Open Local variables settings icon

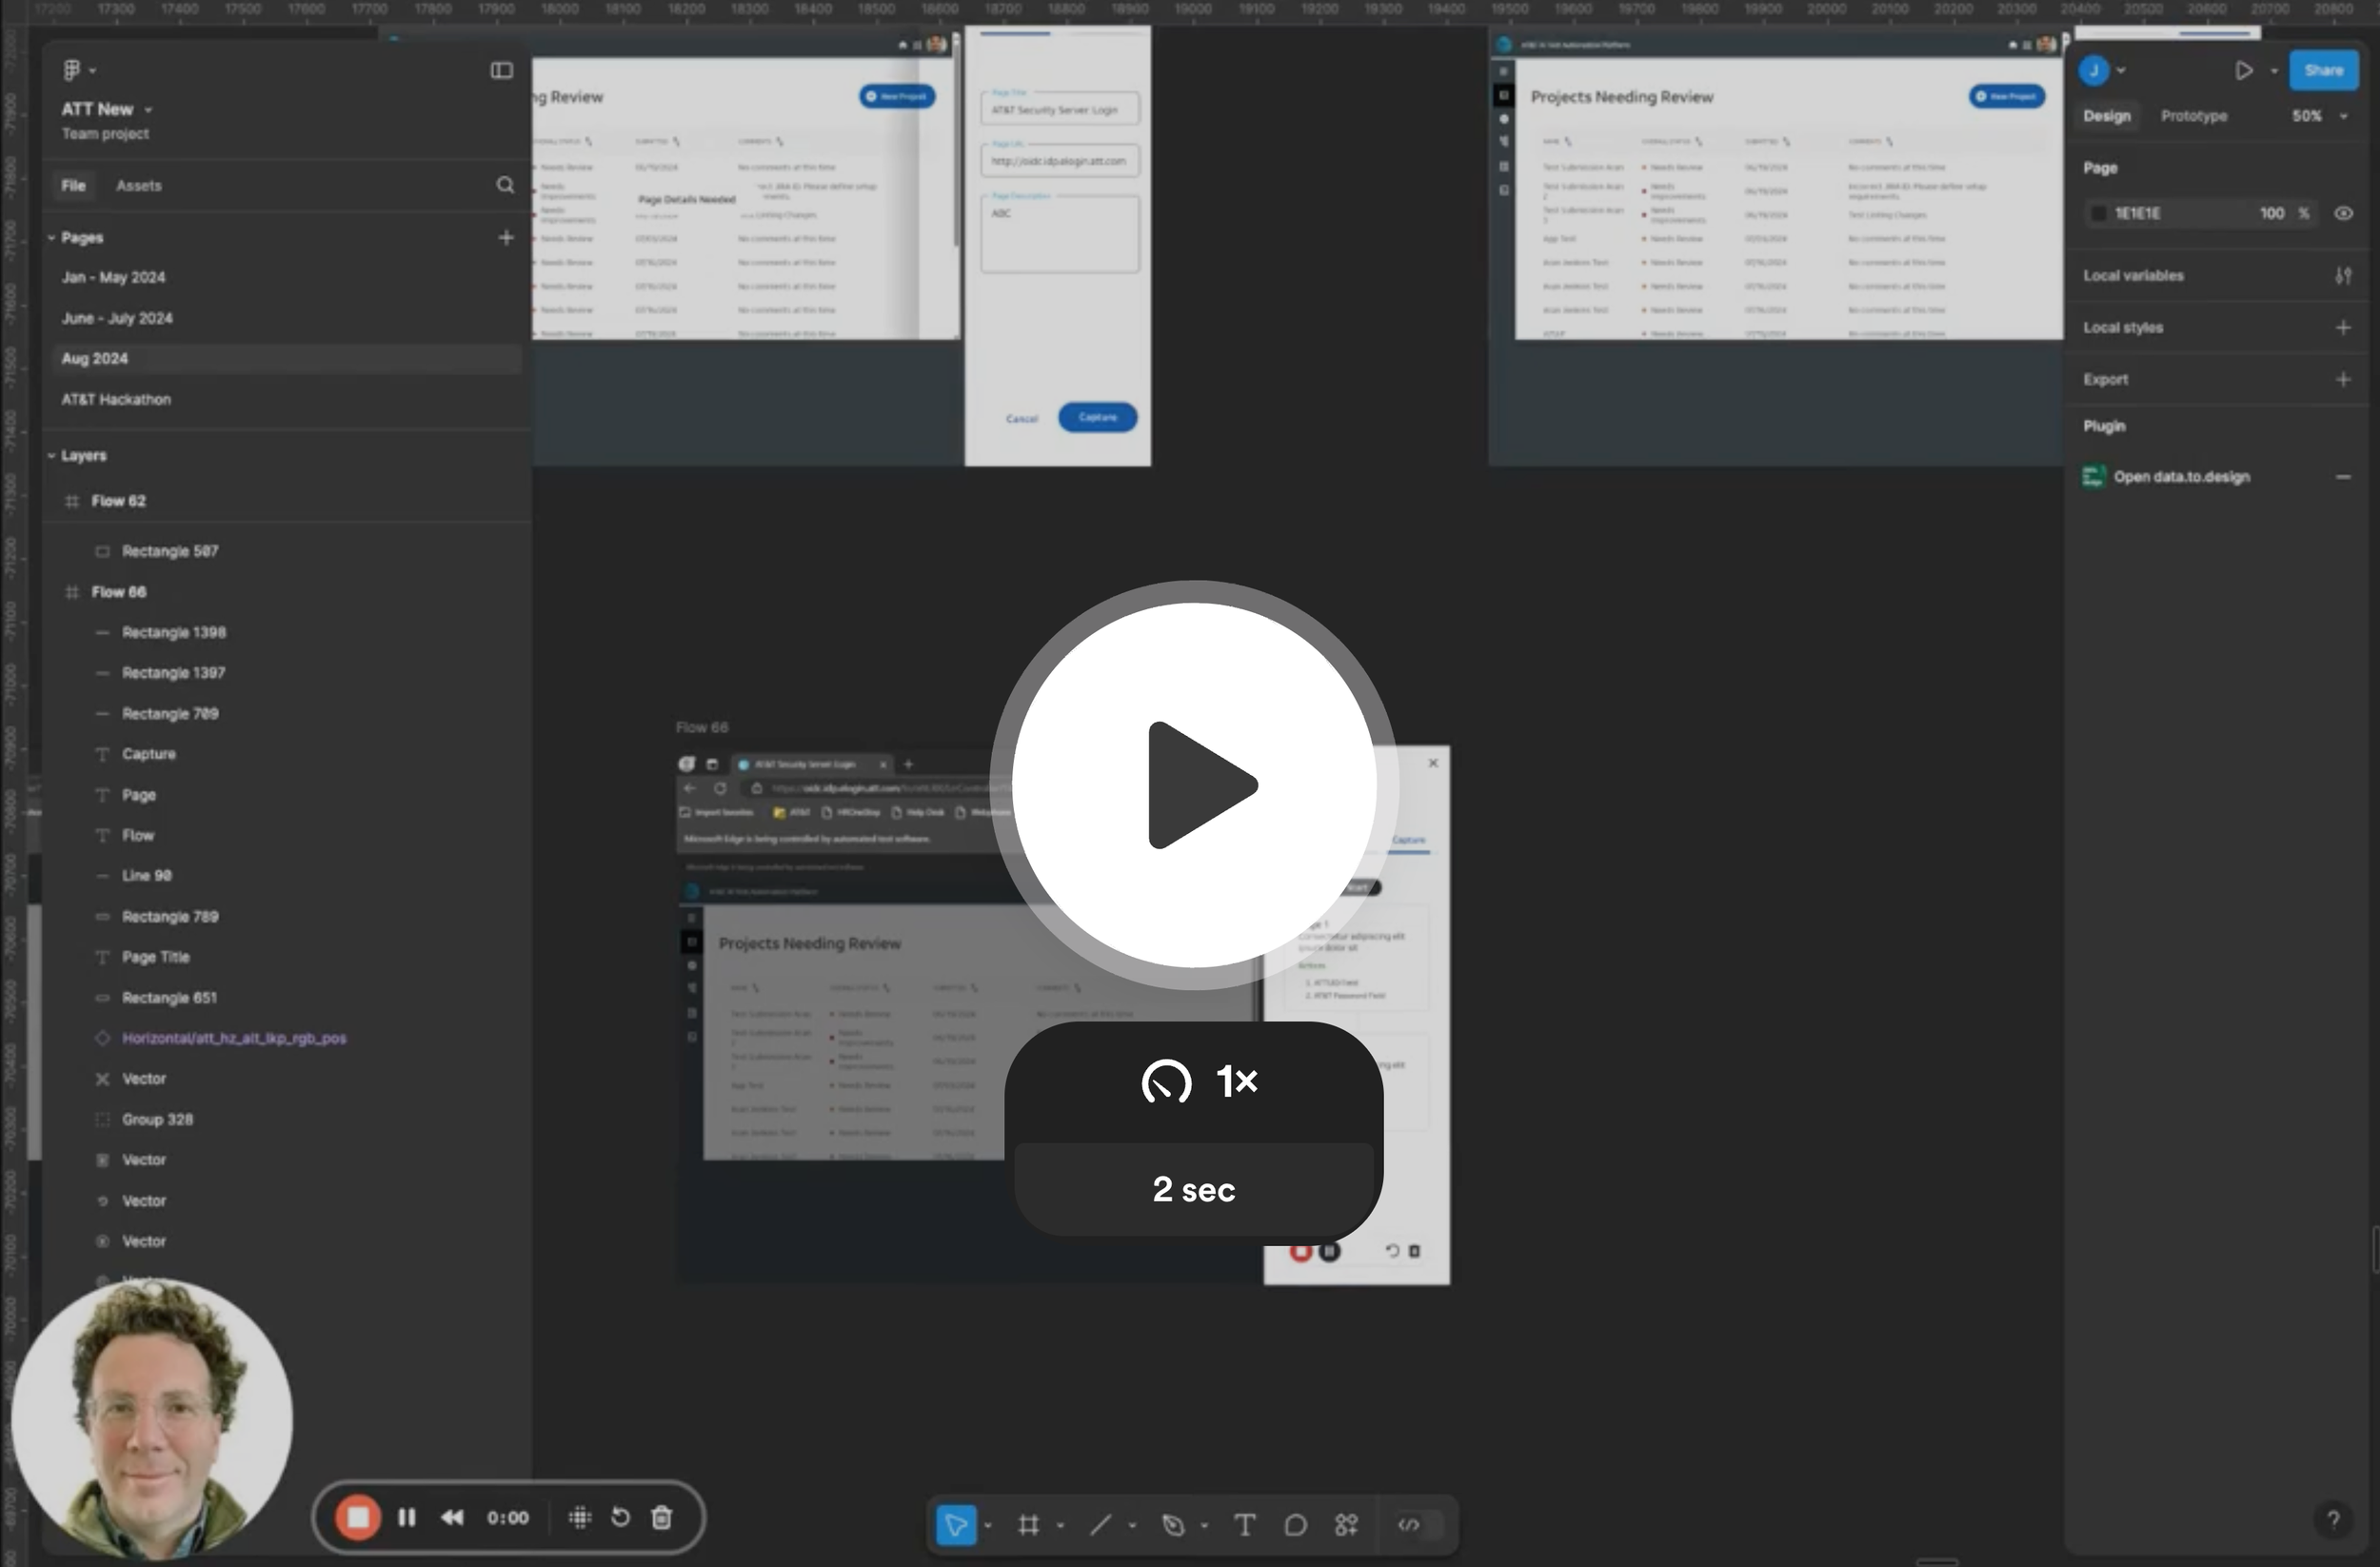point(2343,275)
